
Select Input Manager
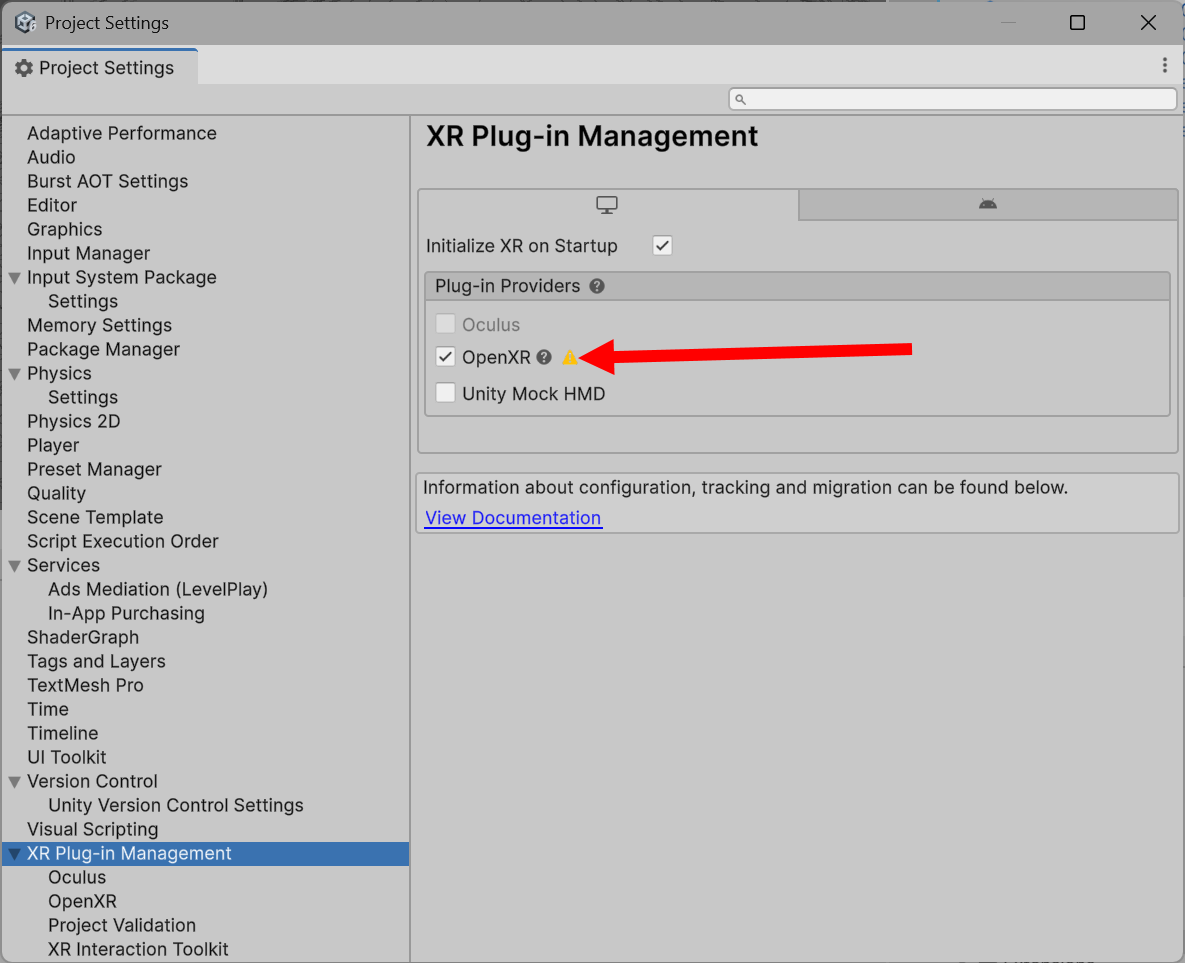coord(88,253)
